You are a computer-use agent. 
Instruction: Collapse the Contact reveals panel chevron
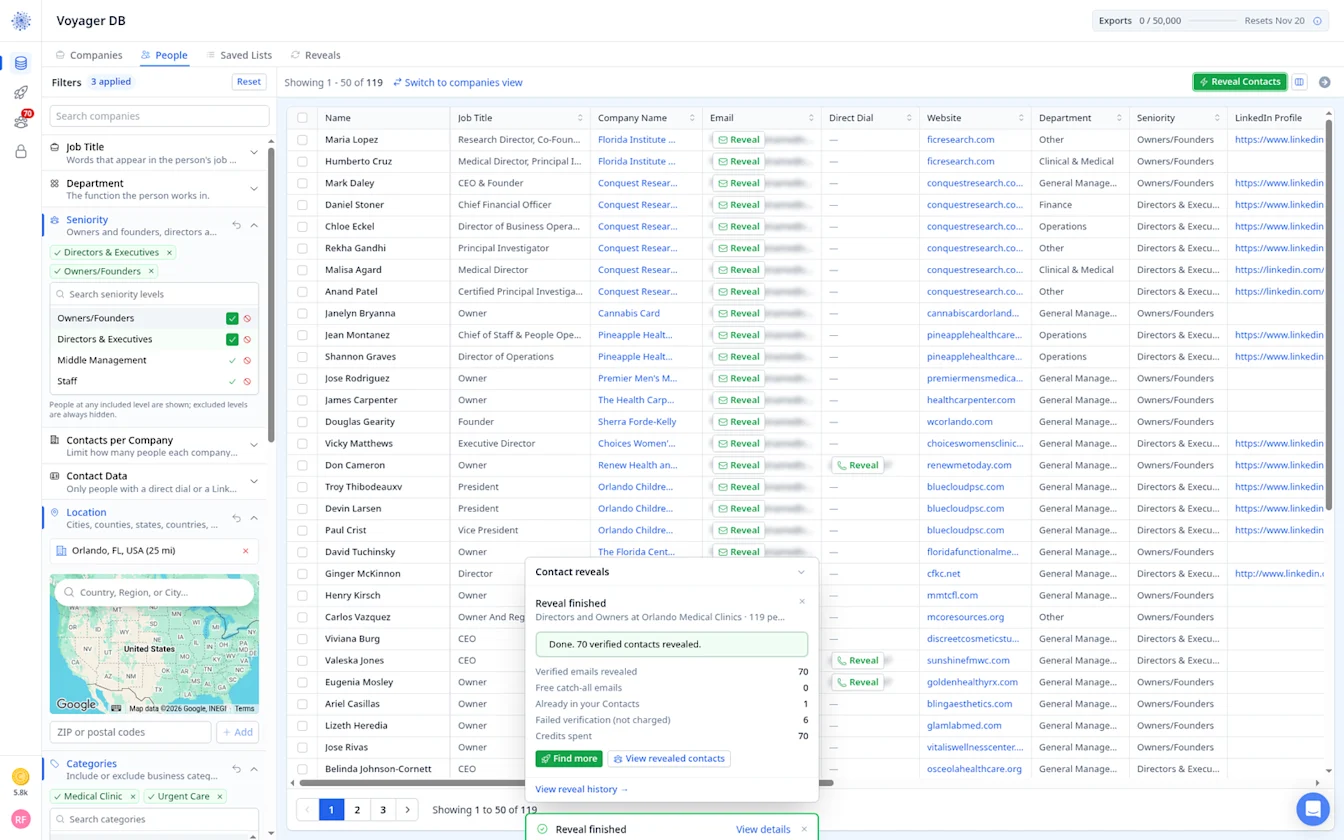point(801,572)
